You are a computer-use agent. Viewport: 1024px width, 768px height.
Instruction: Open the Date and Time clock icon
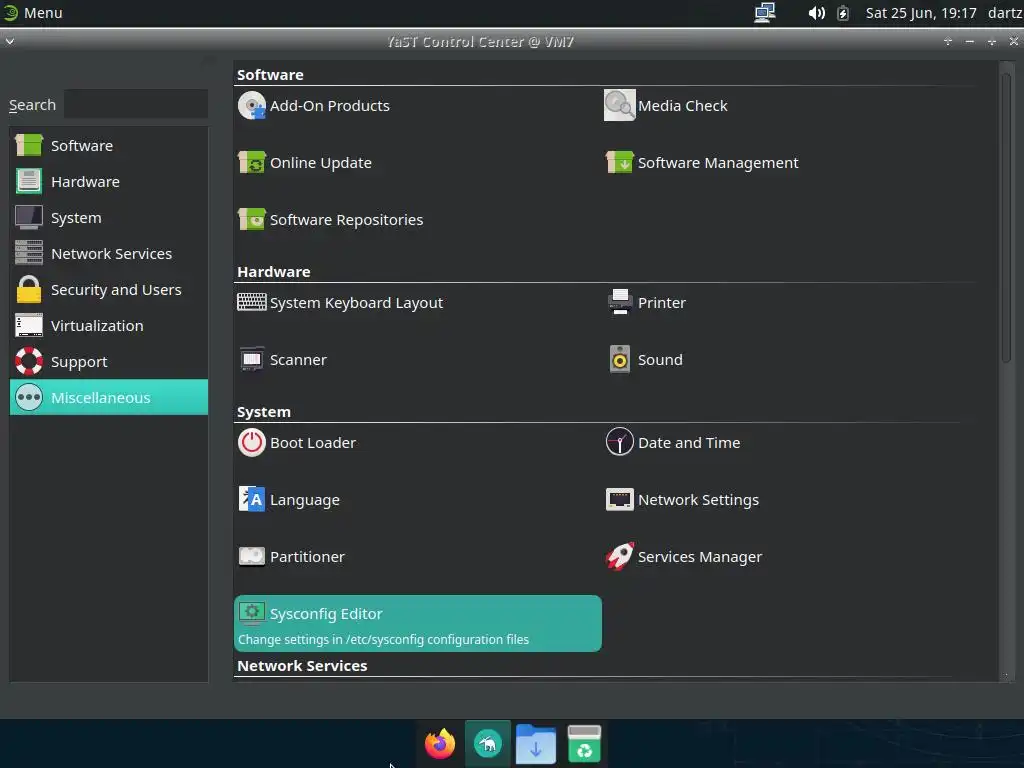coord(619,442)
